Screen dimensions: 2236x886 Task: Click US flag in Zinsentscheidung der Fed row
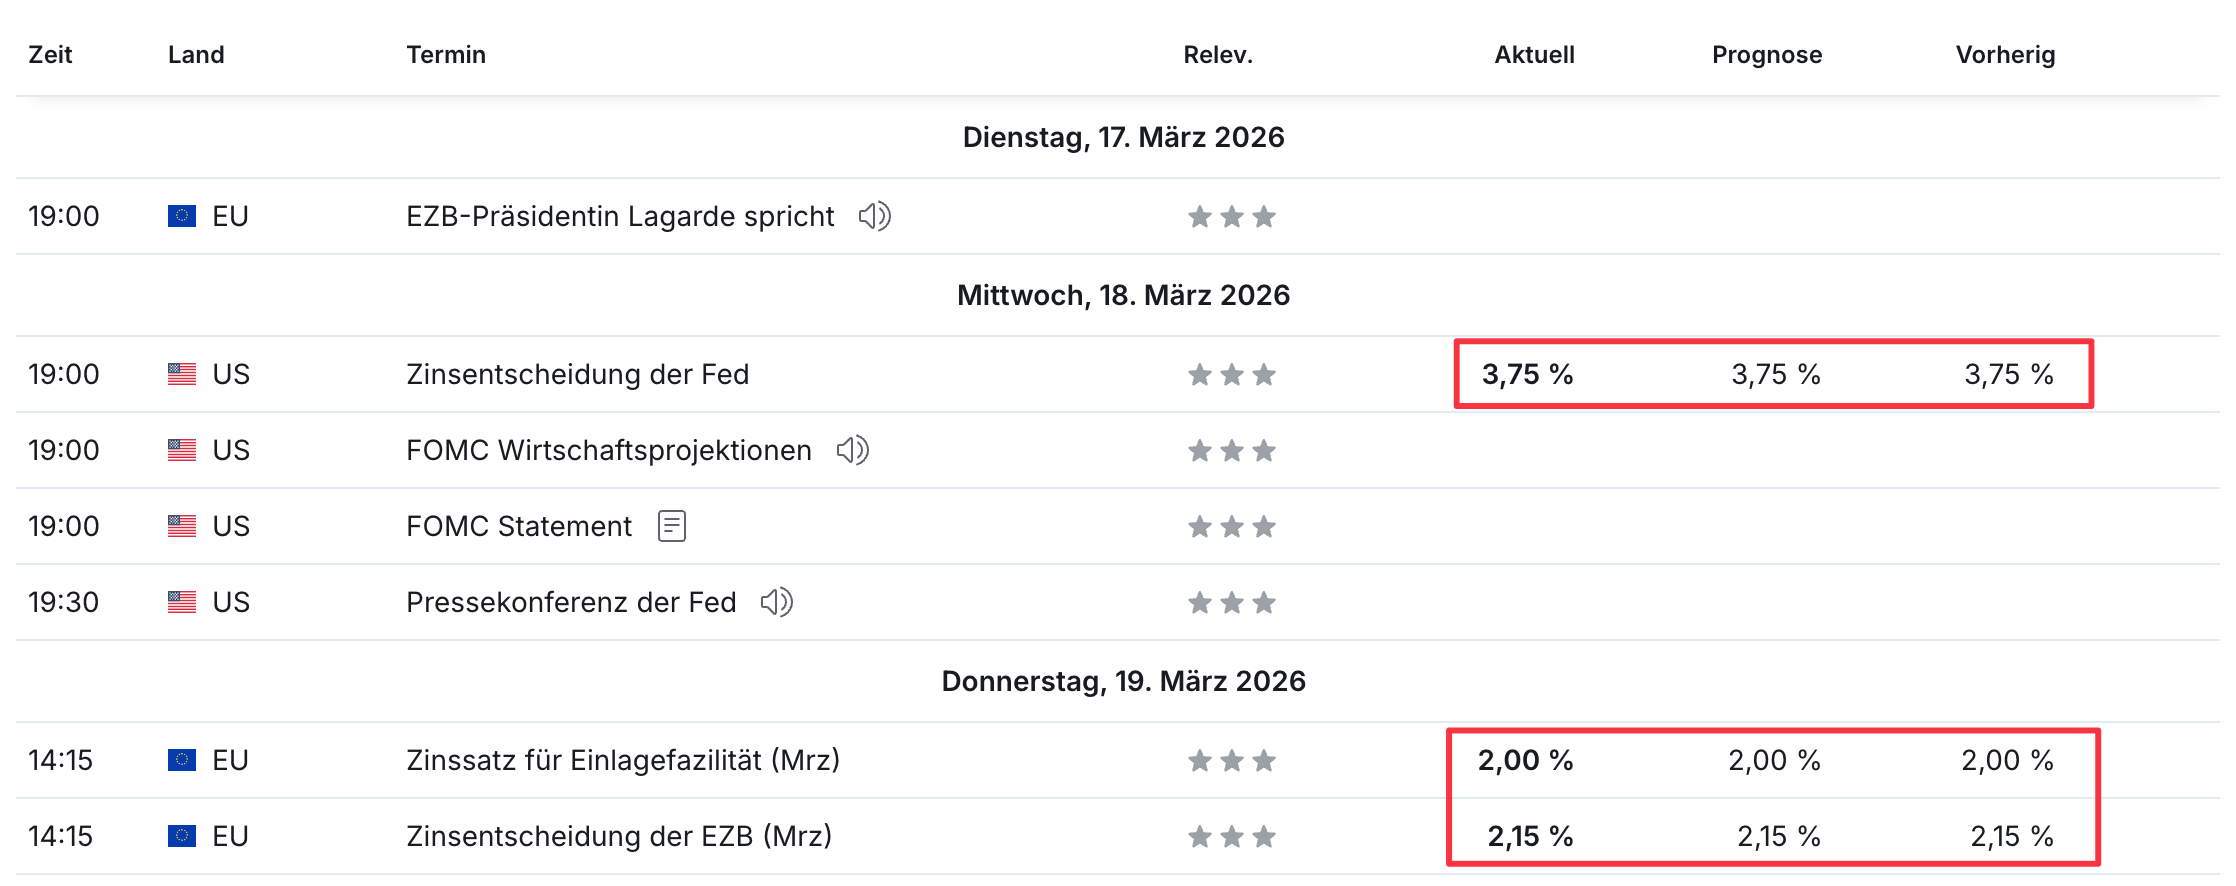click(x=182, y=374)
